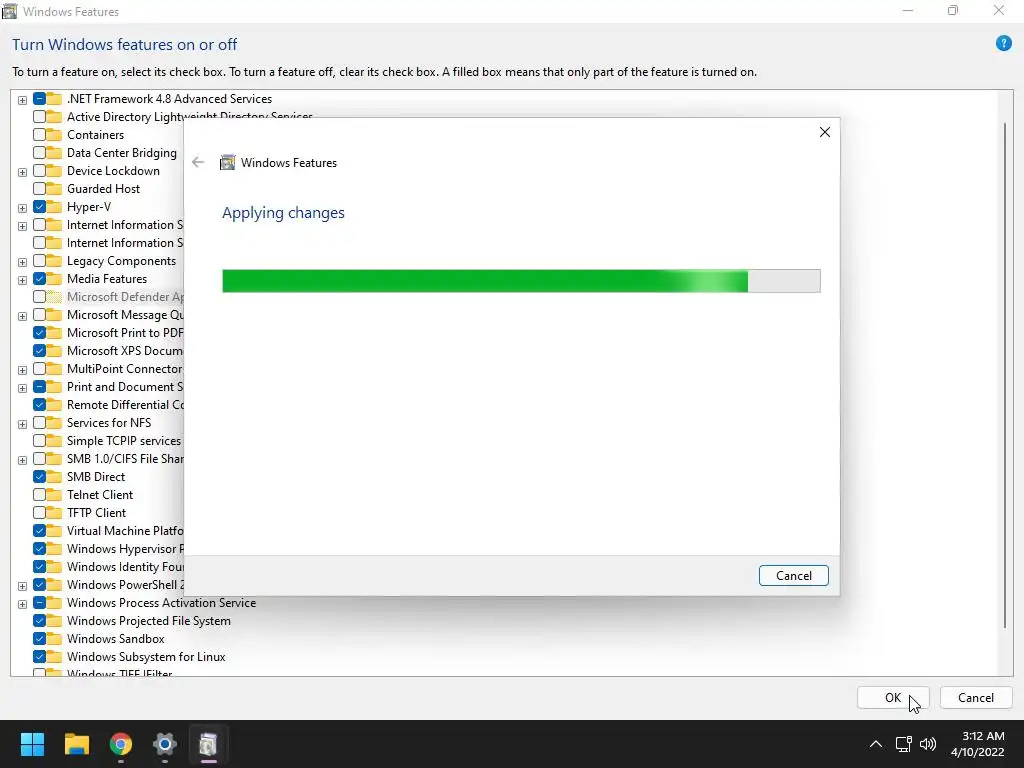Uncheck SMB Direct checkbox
This screenshot has width=1024, height=768.
(x=39, y=477)
